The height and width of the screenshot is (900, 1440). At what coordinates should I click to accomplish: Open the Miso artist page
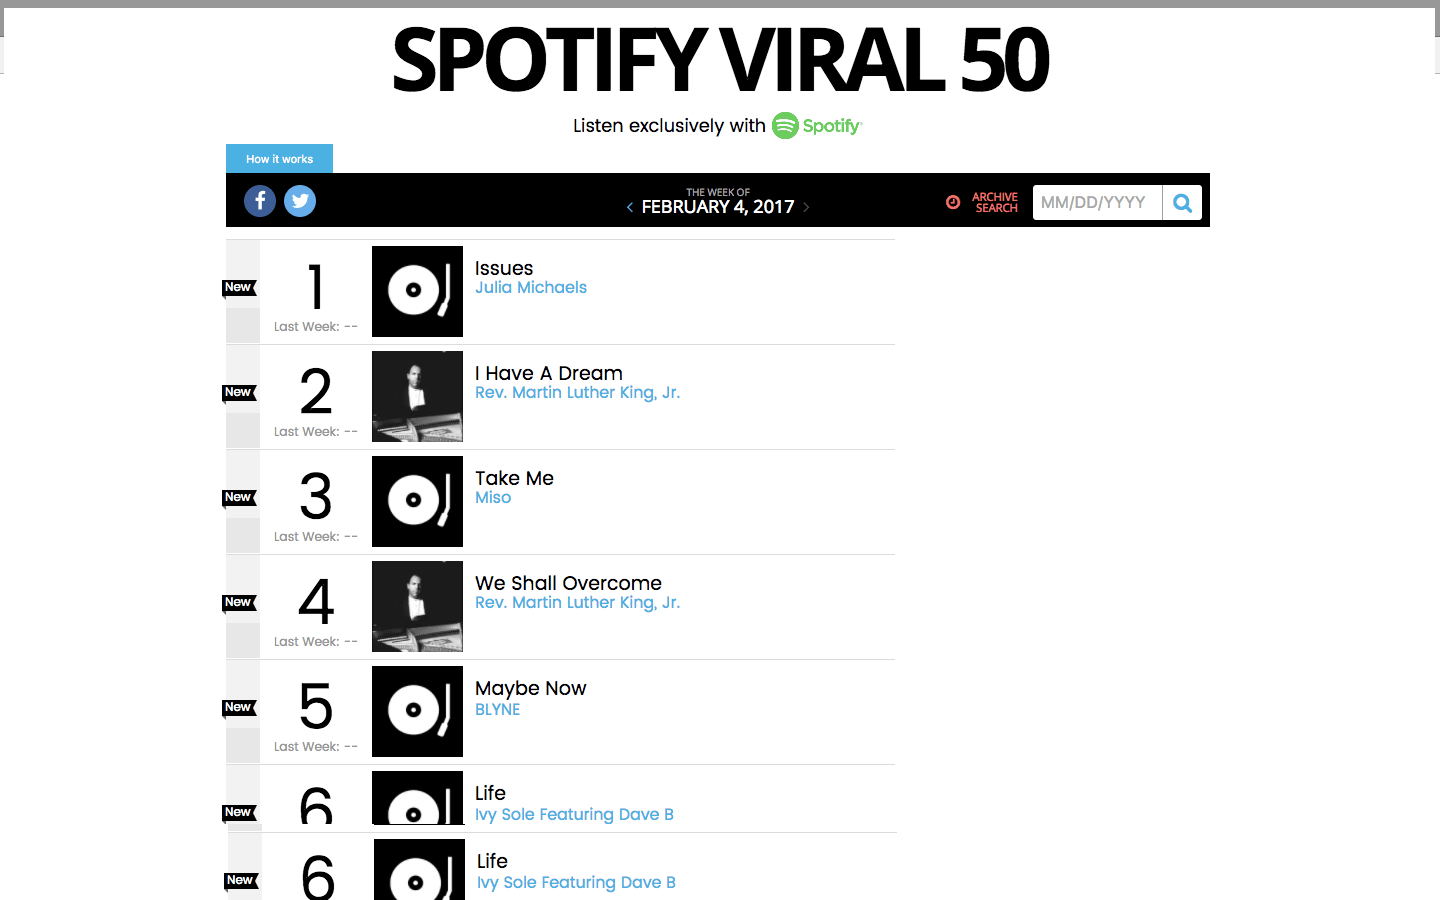tap(493, 498)
